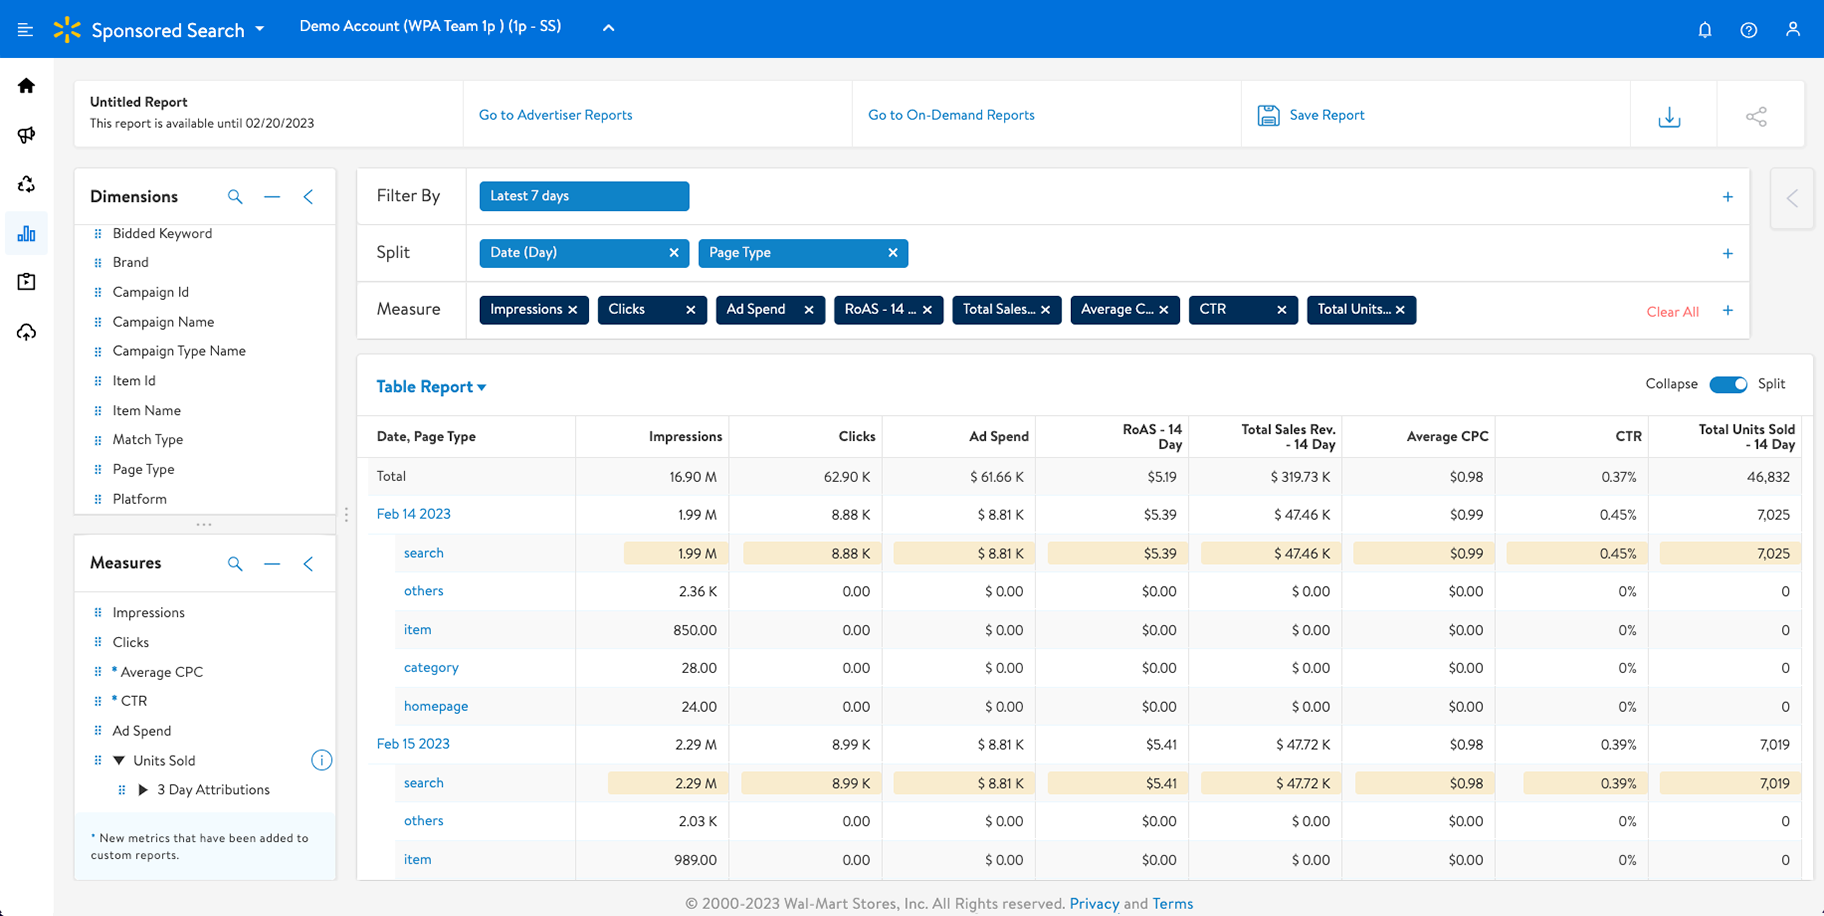This screenshot has height=916, width=1824.
Task: Expand the 3 Day Attributions tree item
Action: point(143,790)
